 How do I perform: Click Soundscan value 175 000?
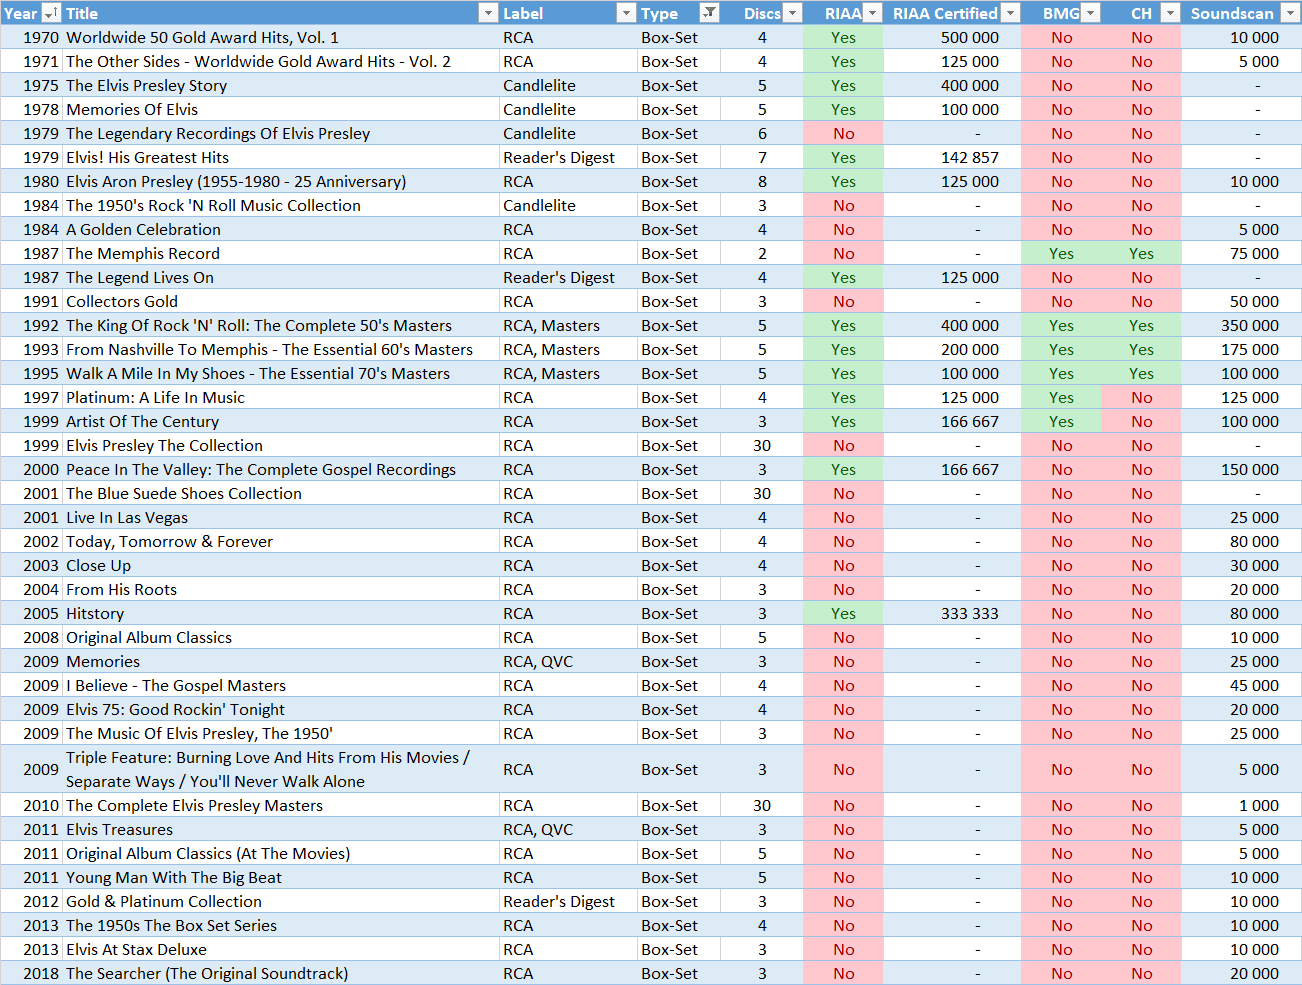click(x=1241, y=349)
